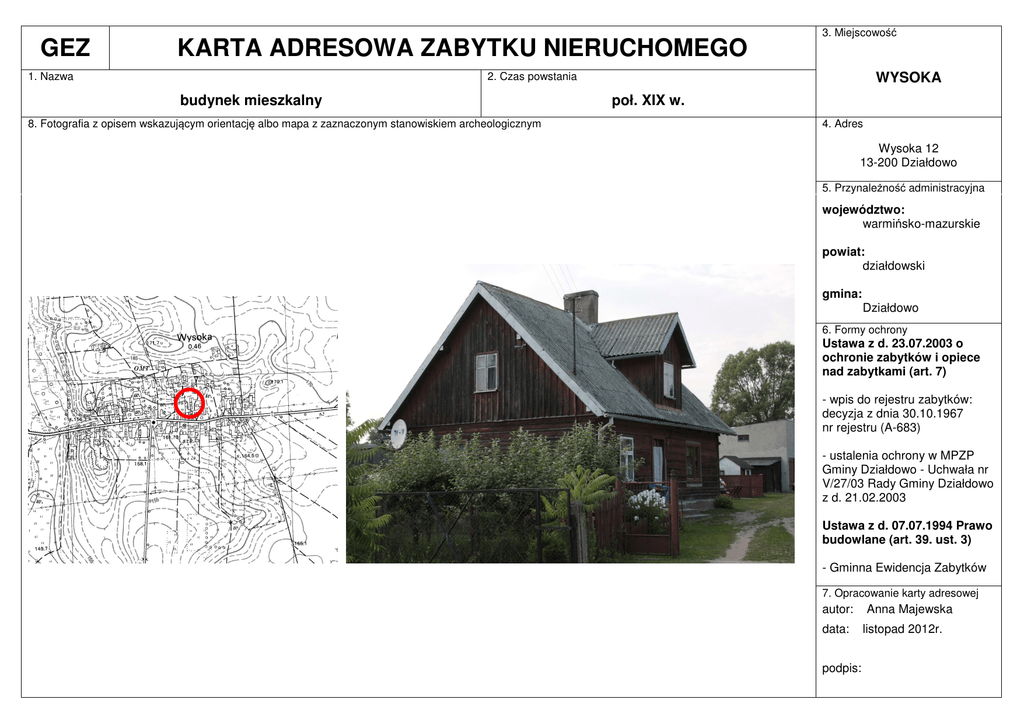
Task: Click the address line "Wysoka 12"
Action: 908,148
